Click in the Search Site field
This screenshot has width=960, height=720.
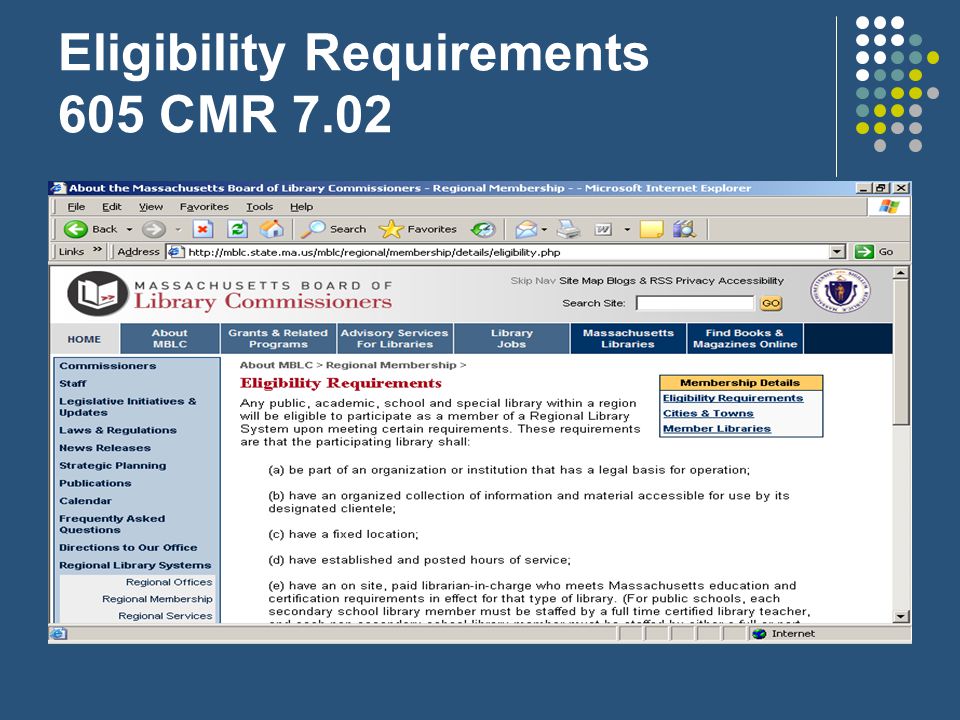(695, 303)
